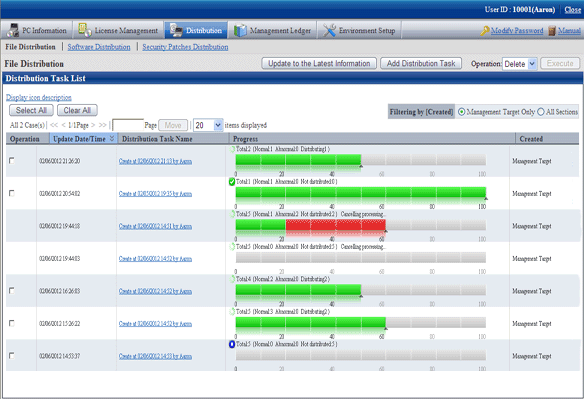Click distributing spinner icon beside Total:2 status

click(x=232, y=149)
